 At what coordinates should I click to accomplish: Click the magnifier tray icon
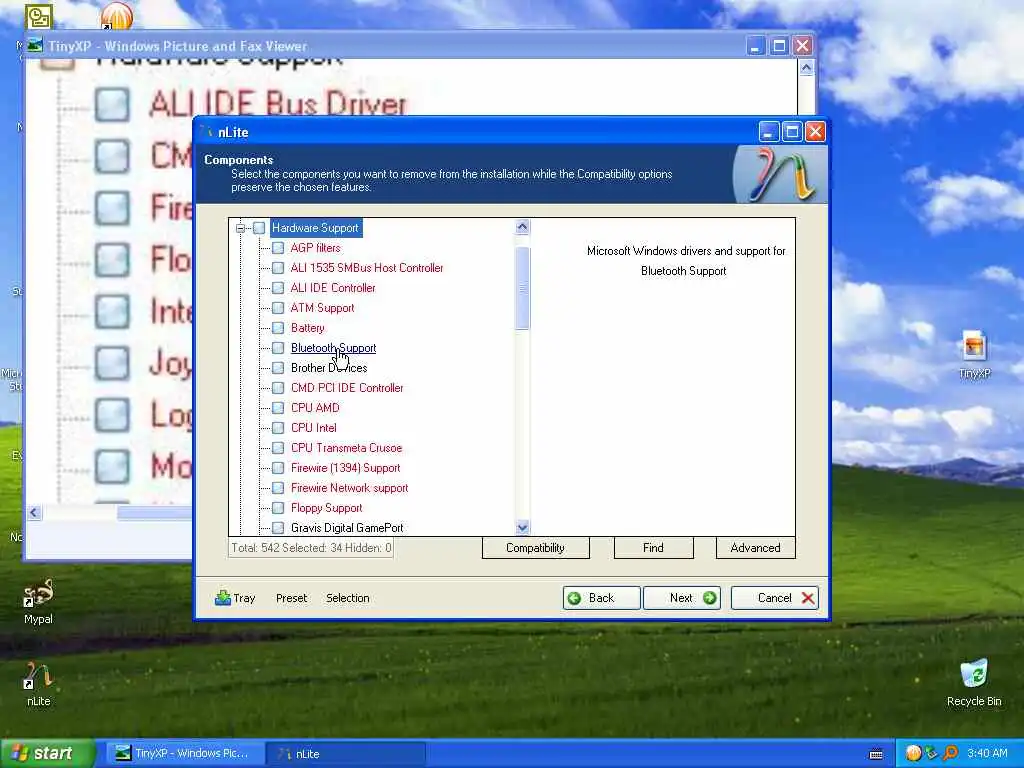[x=950, y=753]
